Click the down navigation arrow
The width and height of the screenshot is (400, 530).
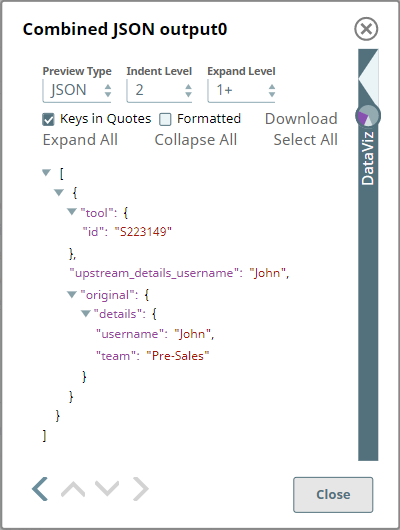107,488
